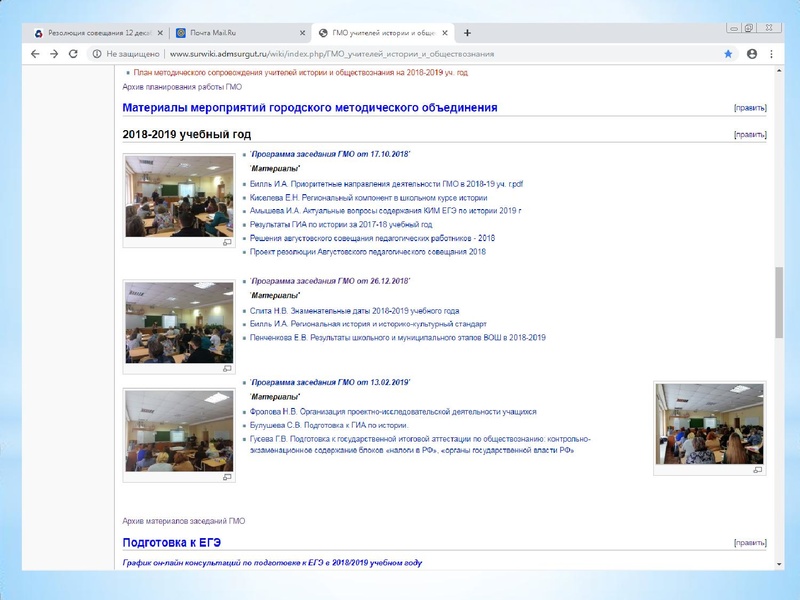Edit the '2018-2019 учебный год' section via [править]
800x600 pixels.
(750, 134)
